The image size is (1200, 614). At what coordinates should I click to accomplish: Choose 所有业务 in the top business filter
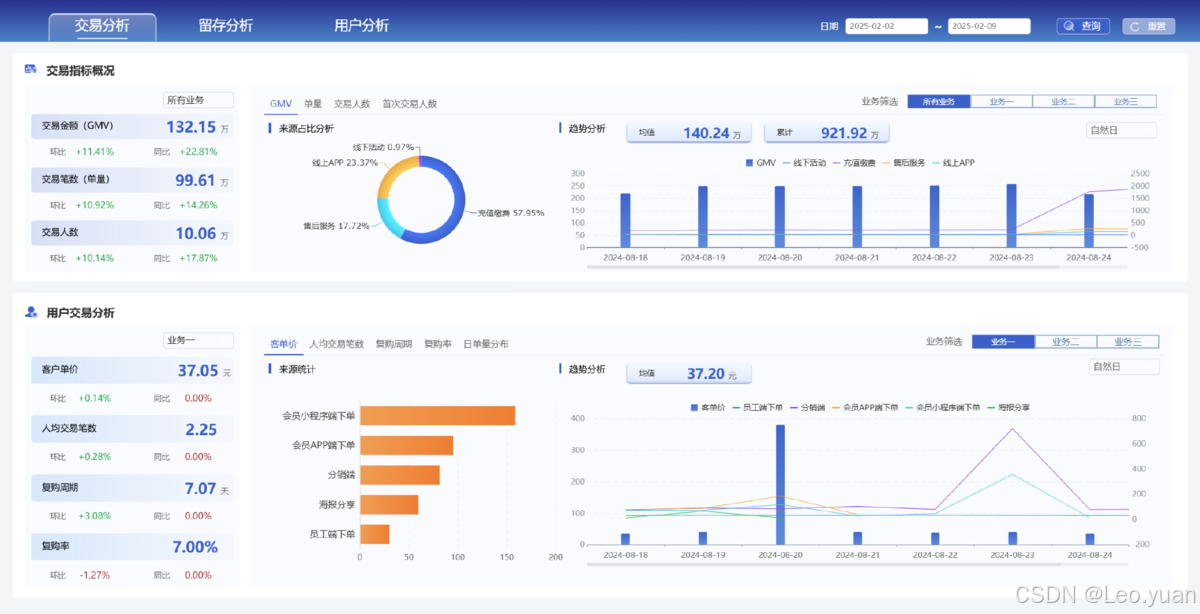[938, 101]
